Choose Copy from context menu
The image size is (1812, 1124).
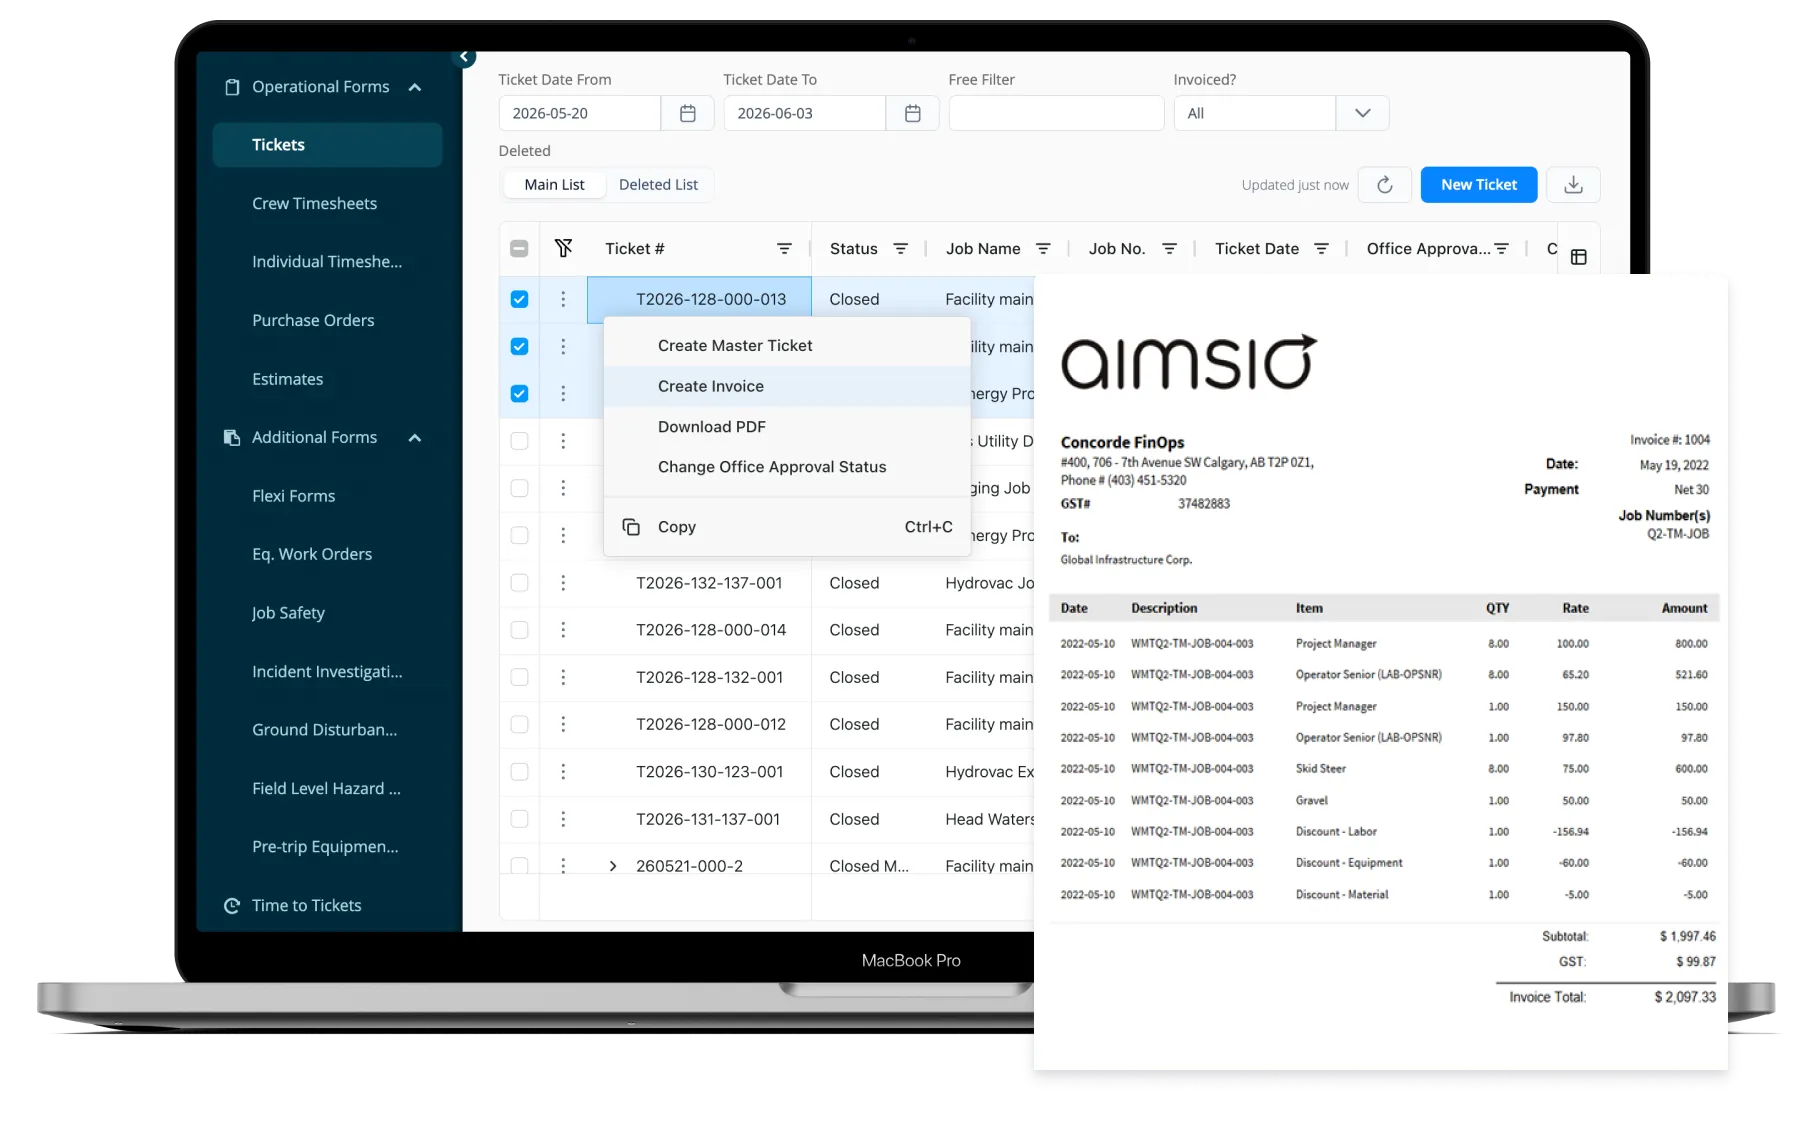(787, 527)
